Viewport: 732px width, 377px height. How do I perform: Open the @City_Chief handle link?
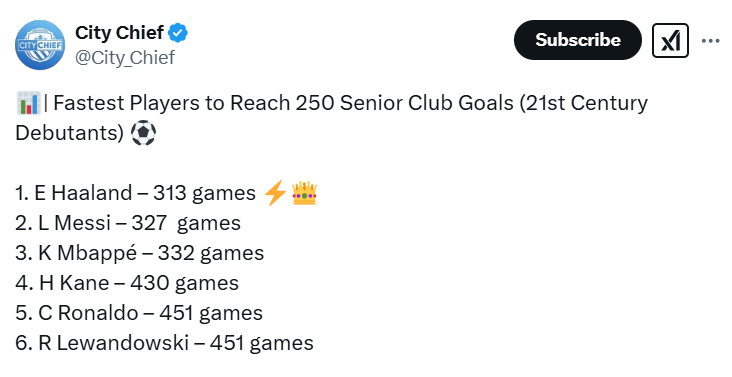[125, 58]
